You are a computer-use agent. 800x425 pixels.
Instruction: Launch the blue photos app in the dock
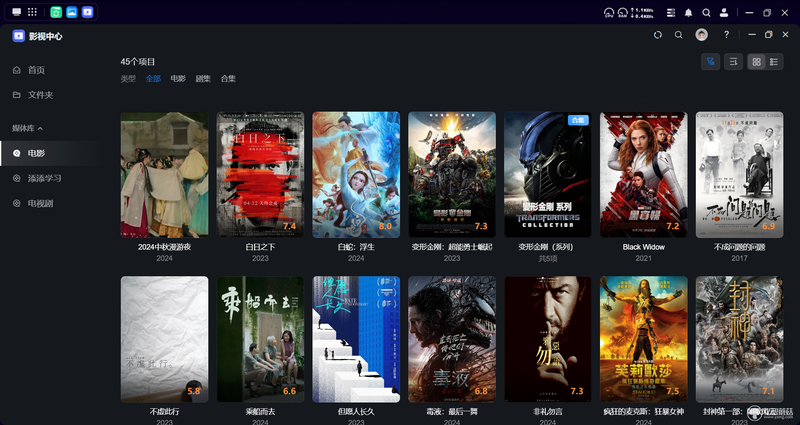click(72, 12)
